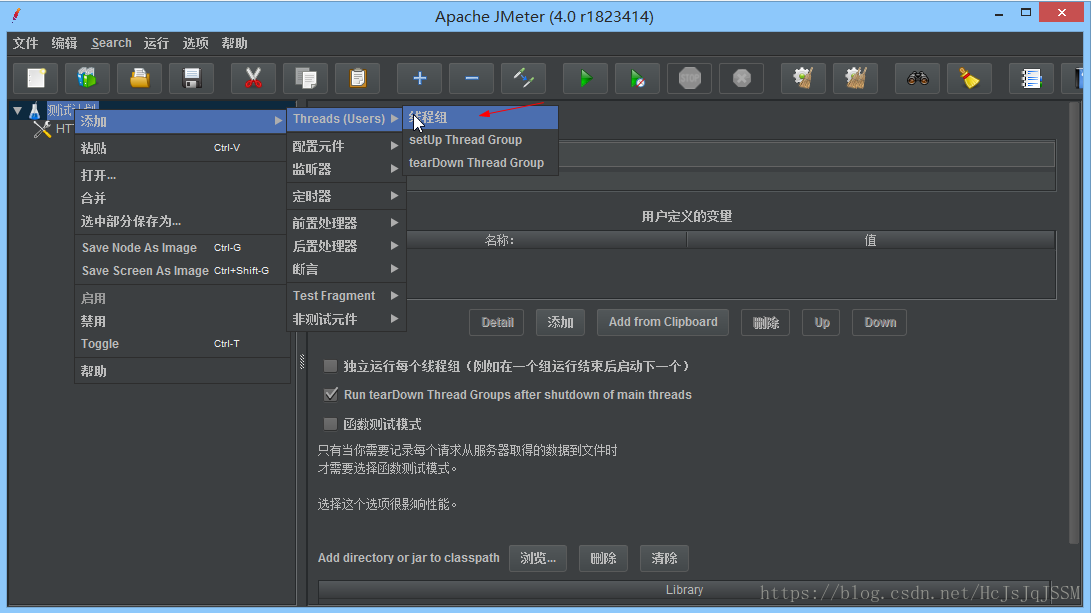The width and height of the screenshot is (1091, 613).
Task: Start test without pauses icon
Action: coord(637,78)
